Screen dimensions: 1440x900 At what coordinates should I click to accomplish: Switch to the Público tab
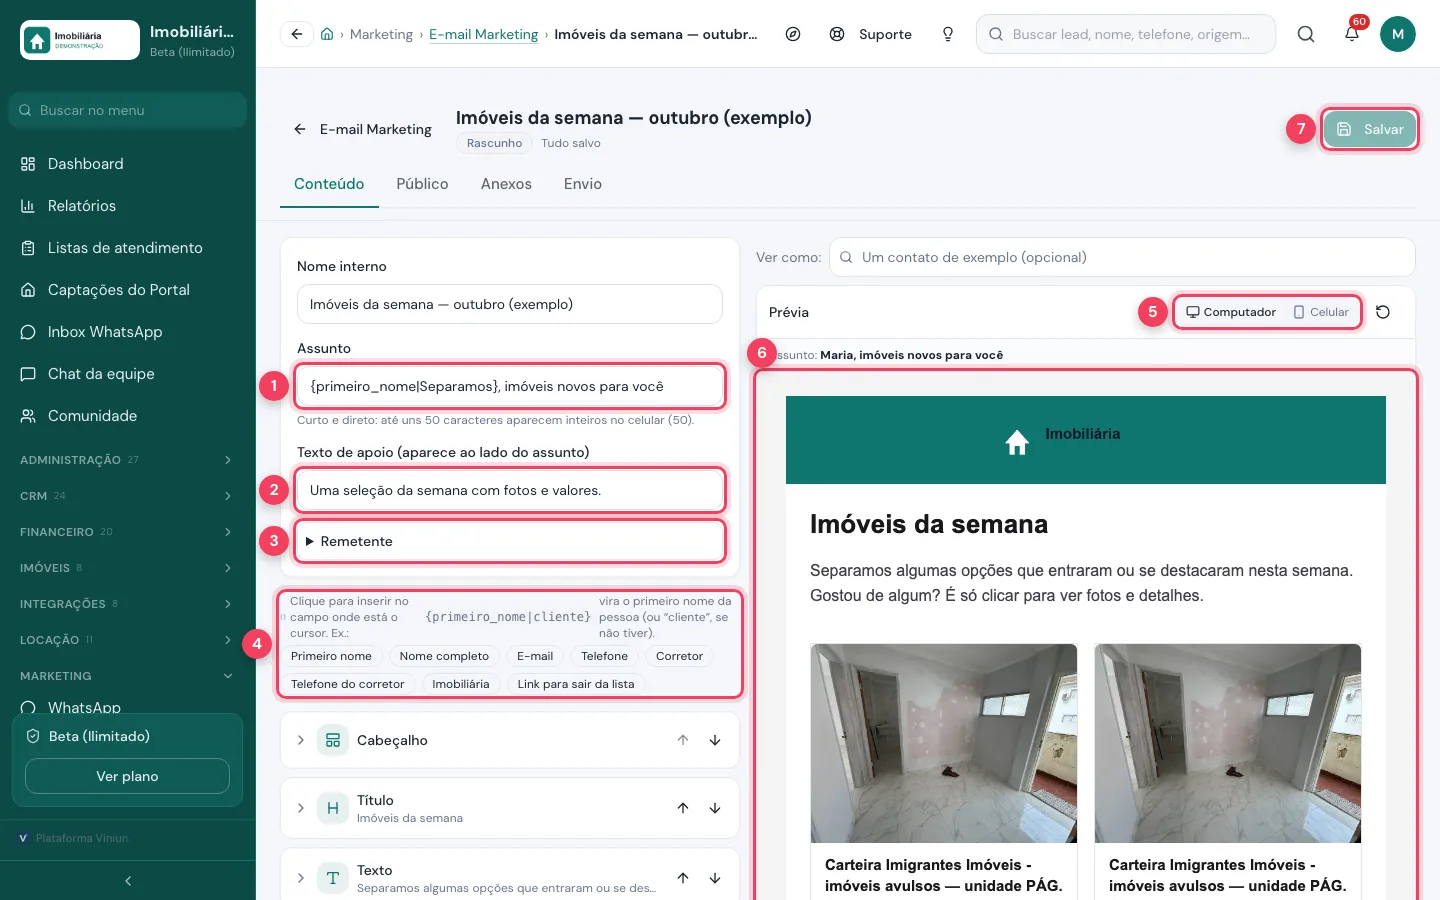point(422,184)
